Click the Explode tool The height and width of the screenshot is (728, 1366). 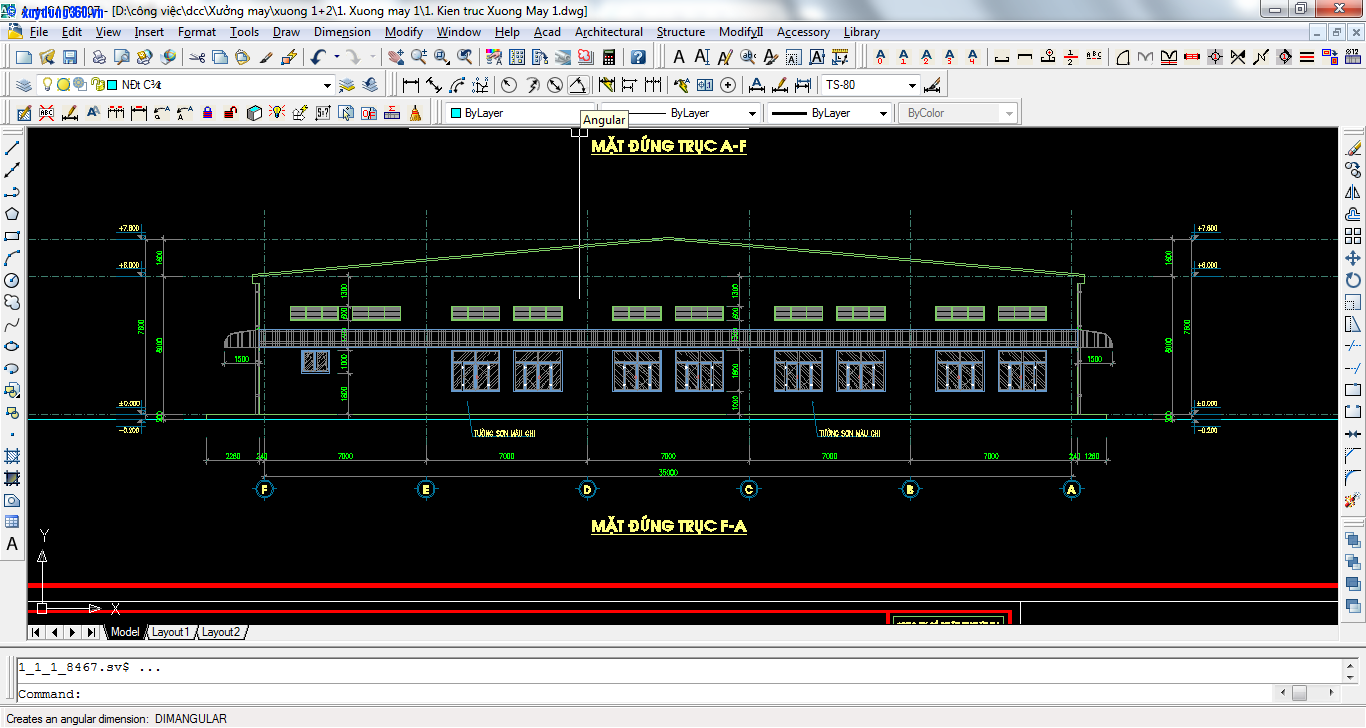1353,500
